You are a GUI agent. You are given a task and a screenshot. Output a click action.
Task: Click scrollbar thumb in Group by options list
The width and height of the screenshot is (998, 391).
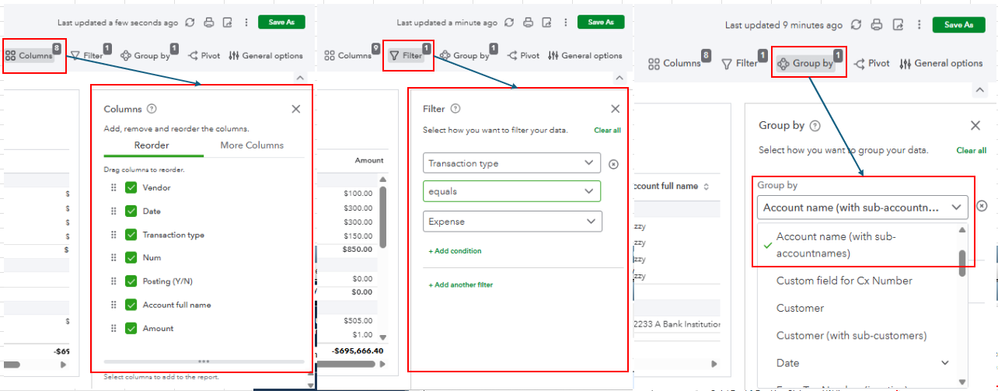[x=962, y=263]
